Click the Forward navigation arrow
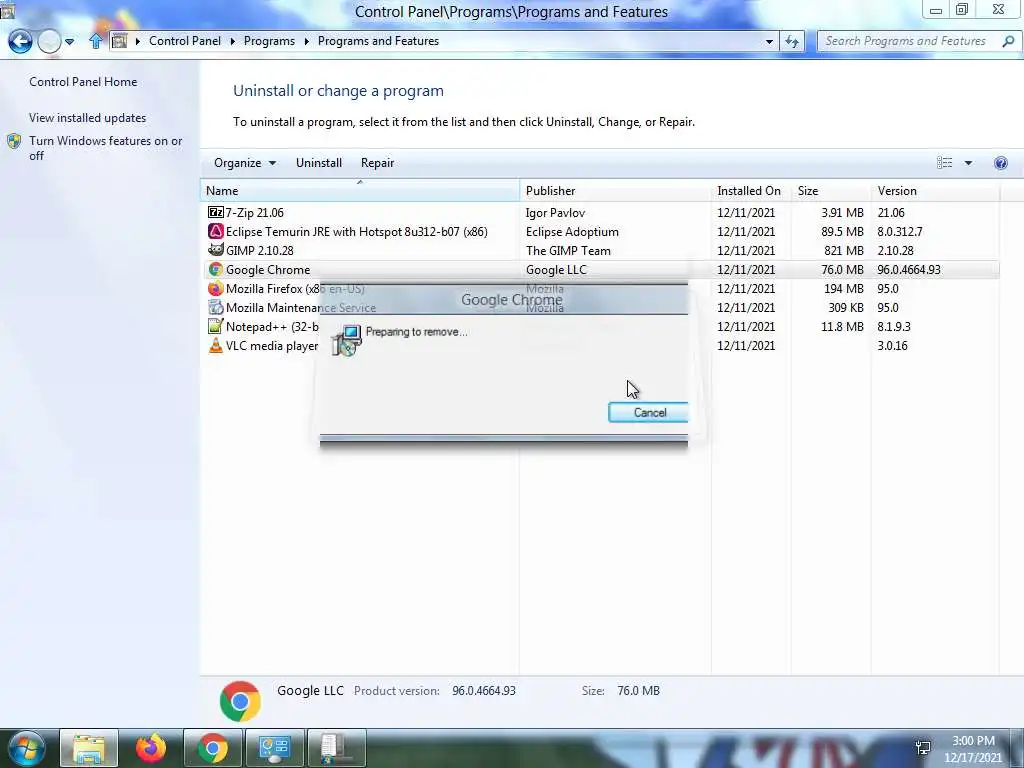This screenshot has width=1024, height=768. click(x=49, y=41)
